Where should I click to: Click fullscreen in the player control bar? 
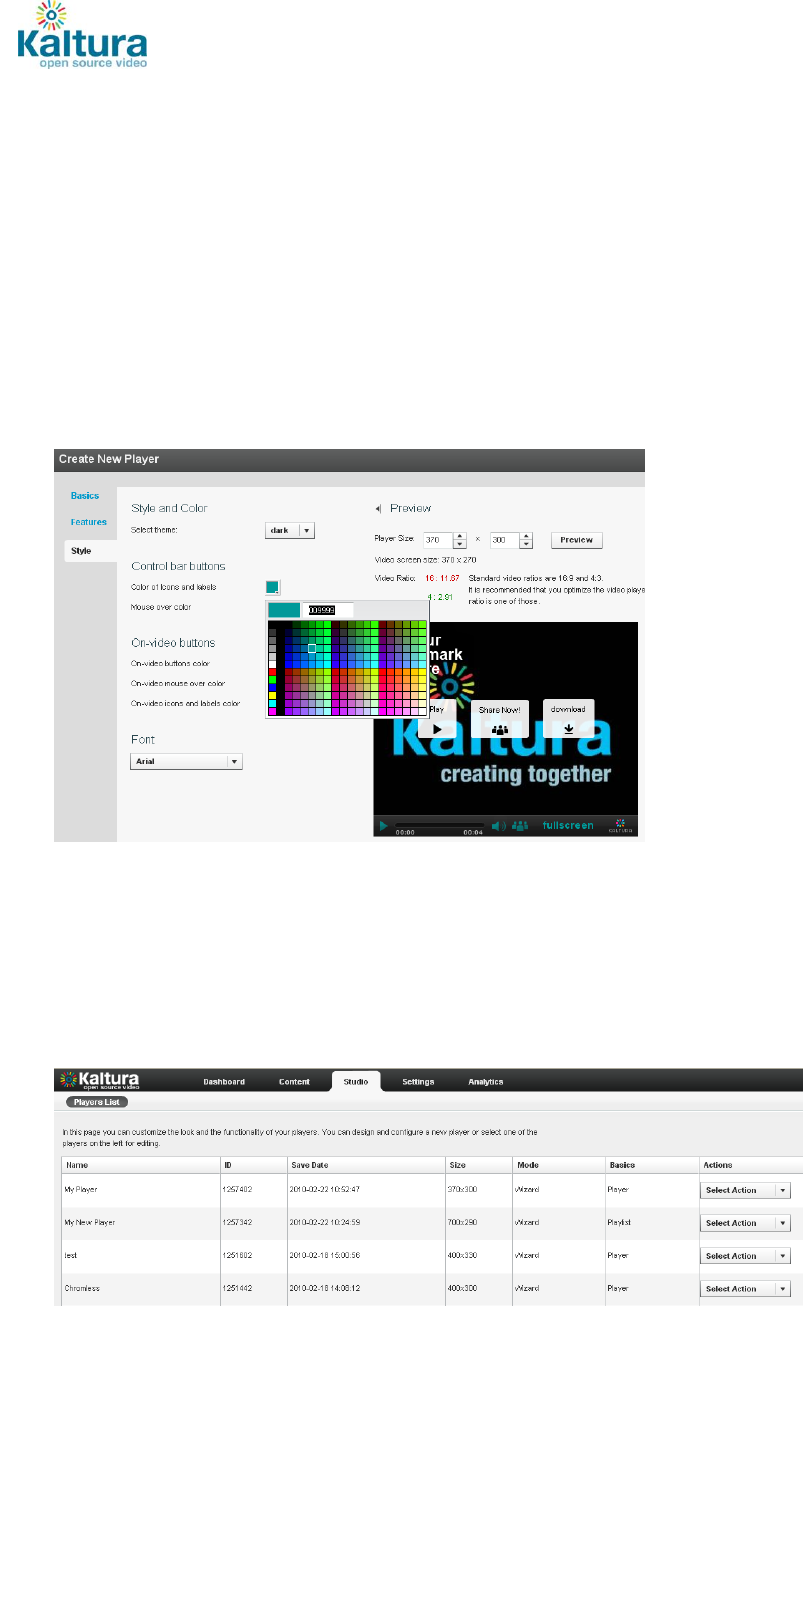pyautogui.click(x=568, y=826)
